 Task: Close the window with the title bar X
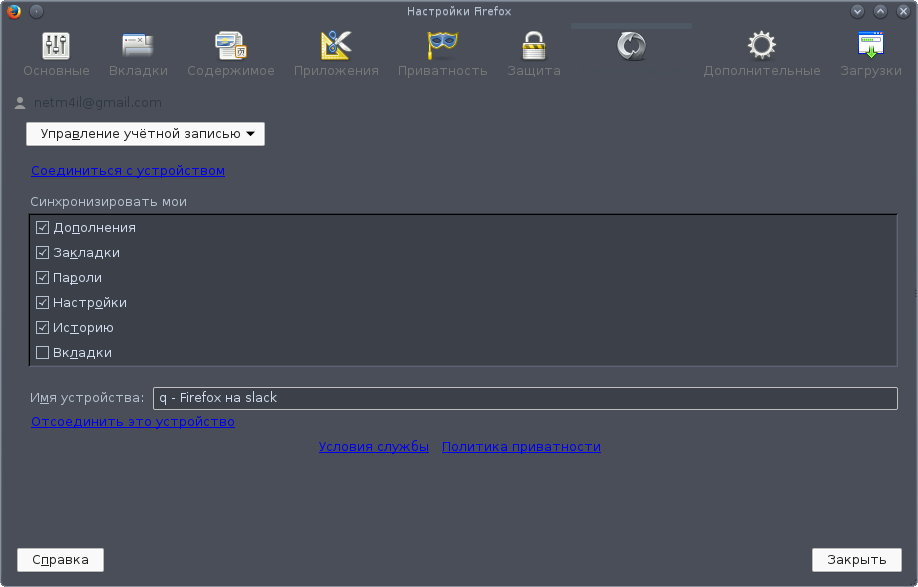tap(903, 11)
